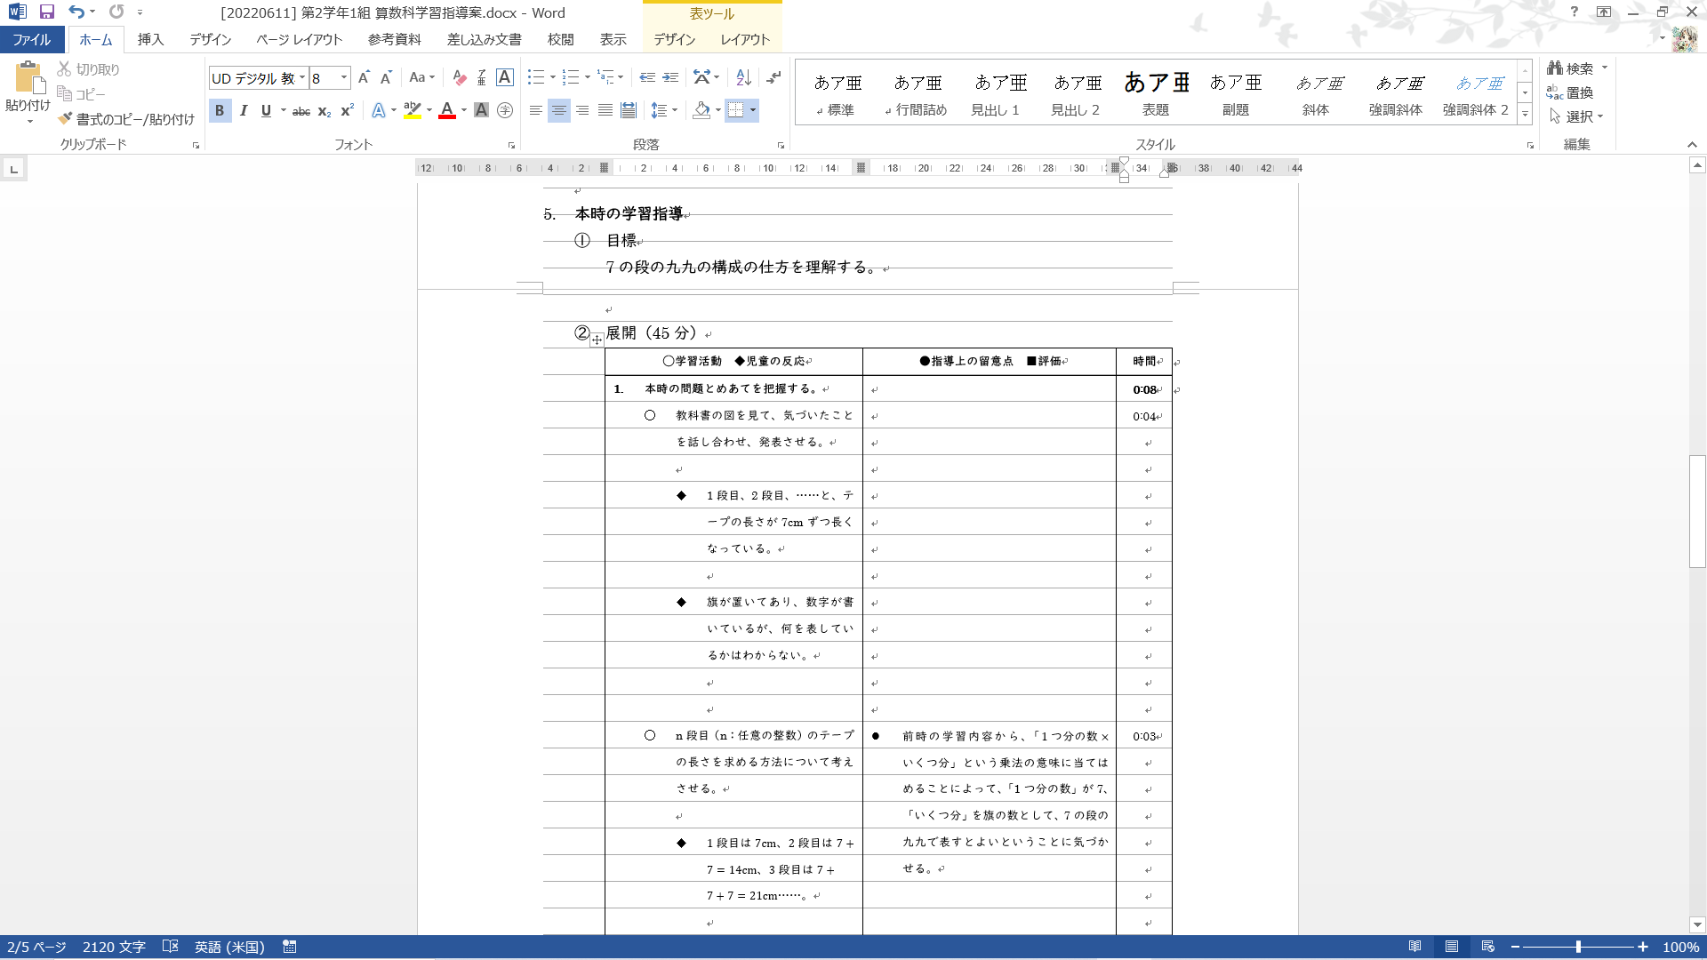Open the Change Case (Aa) dropdown
Screen dimensions: 1707x960
pos(422,77)
